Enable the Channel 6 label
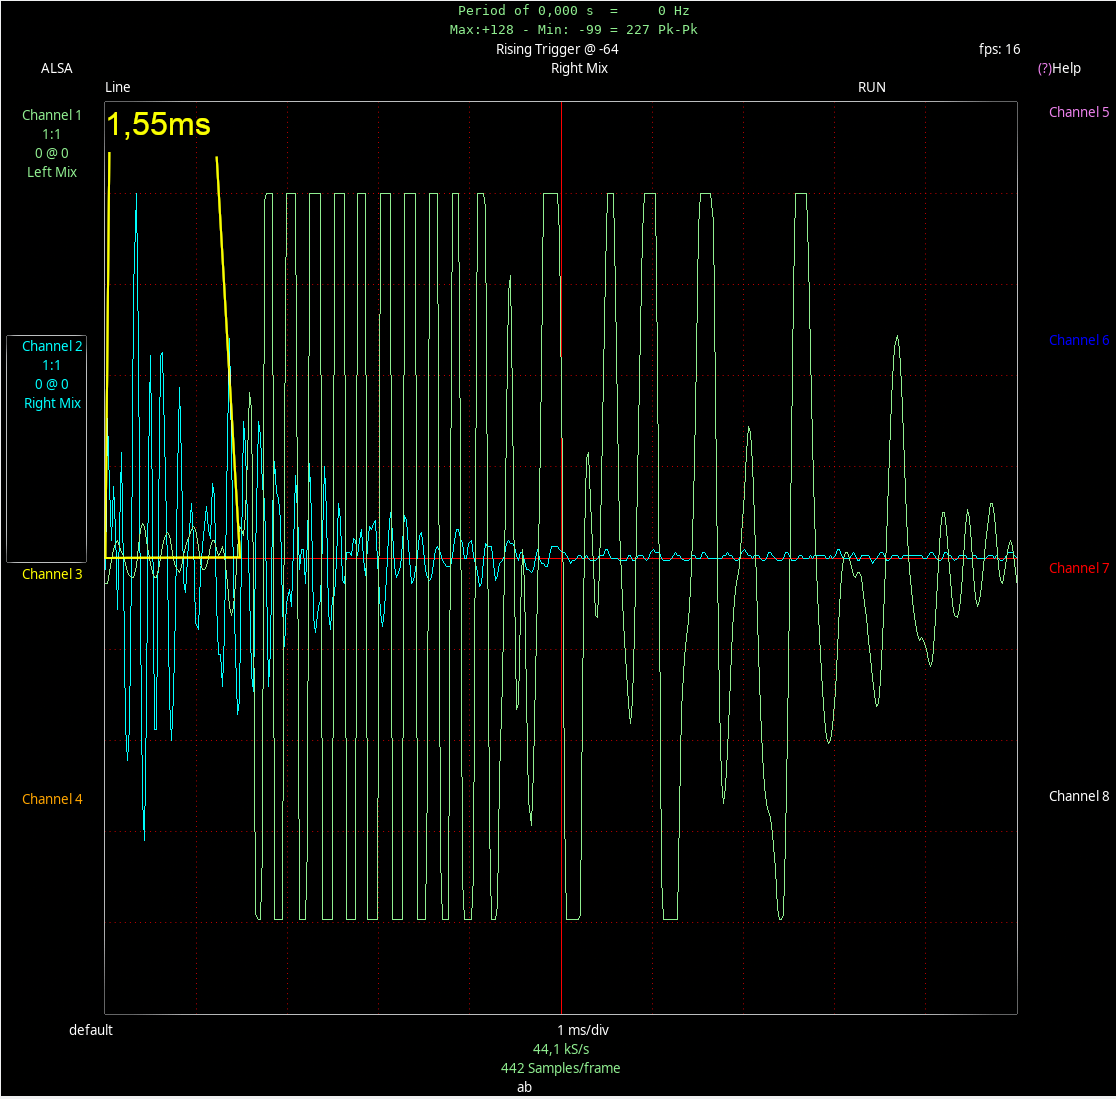1116x1099 pixels. tap(1079, 340)
